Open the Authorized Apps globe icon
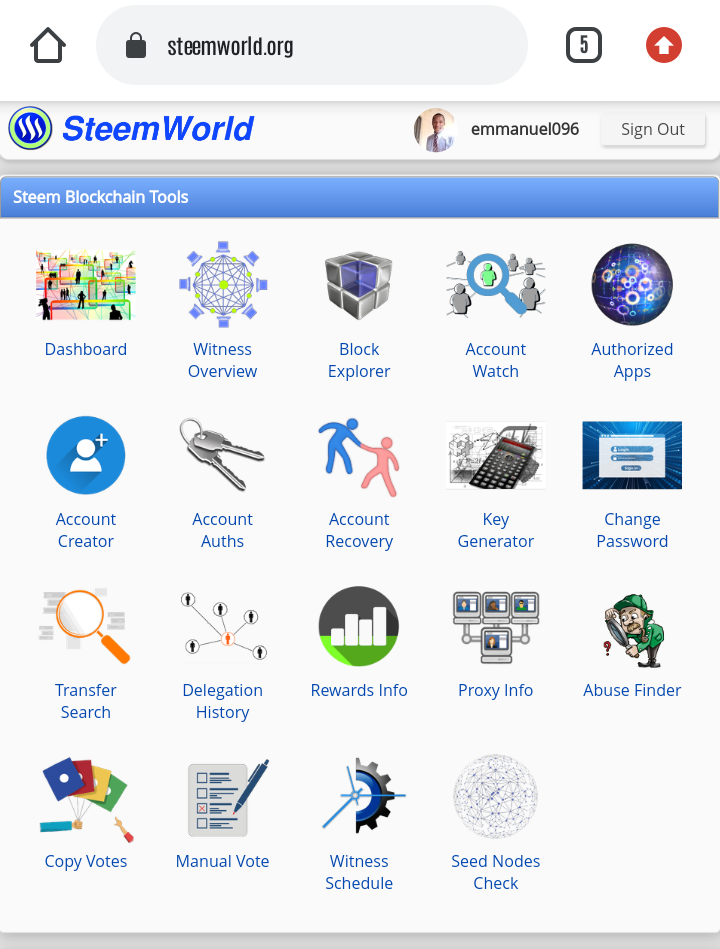Image resolution: width=720 pixels, height=949 pixels. click(632, 284)
